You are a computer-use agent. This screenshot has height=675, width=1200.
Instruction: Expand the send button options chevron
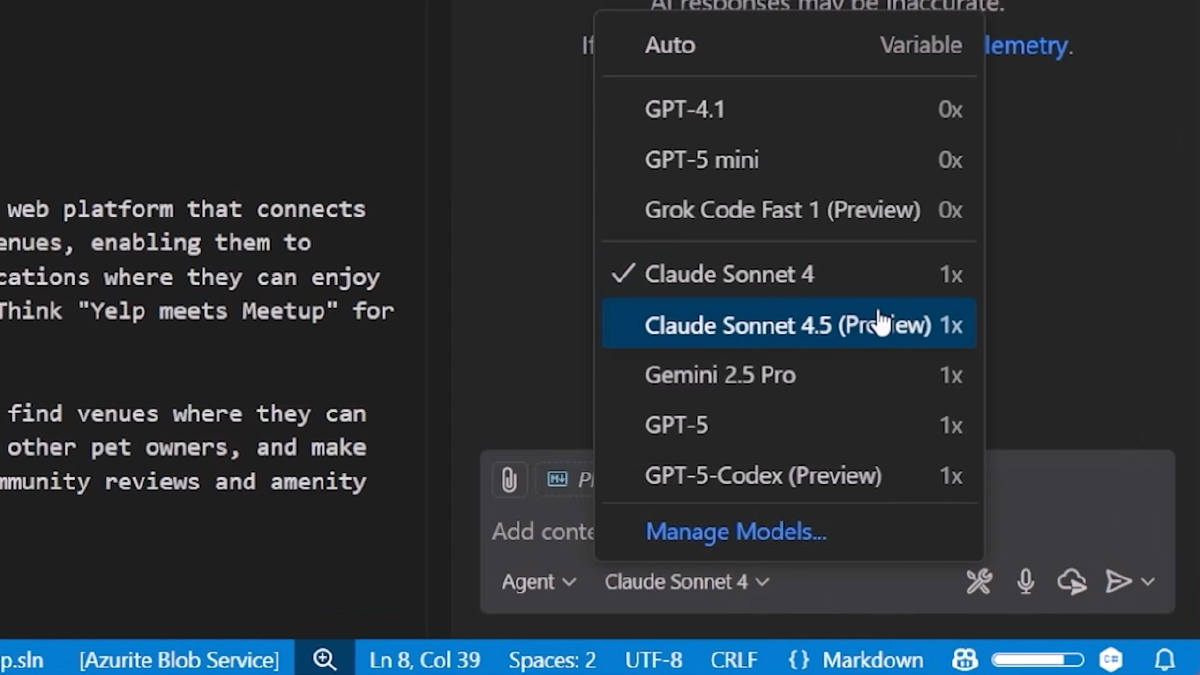1148,582
